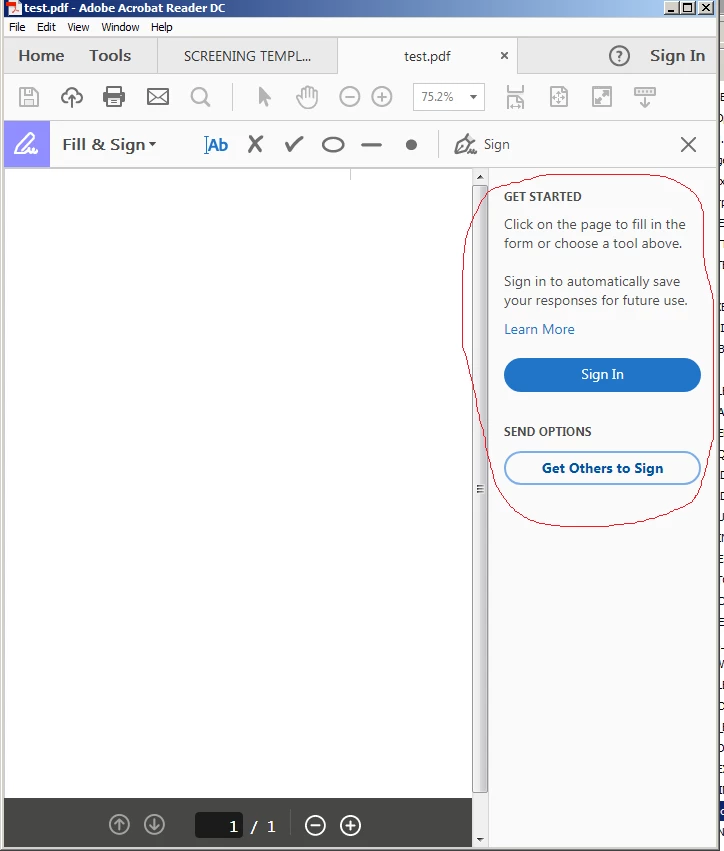Open the Fill & Sign dropdown menu
This screenshot has width=724, height=851.
pos(109,145)
